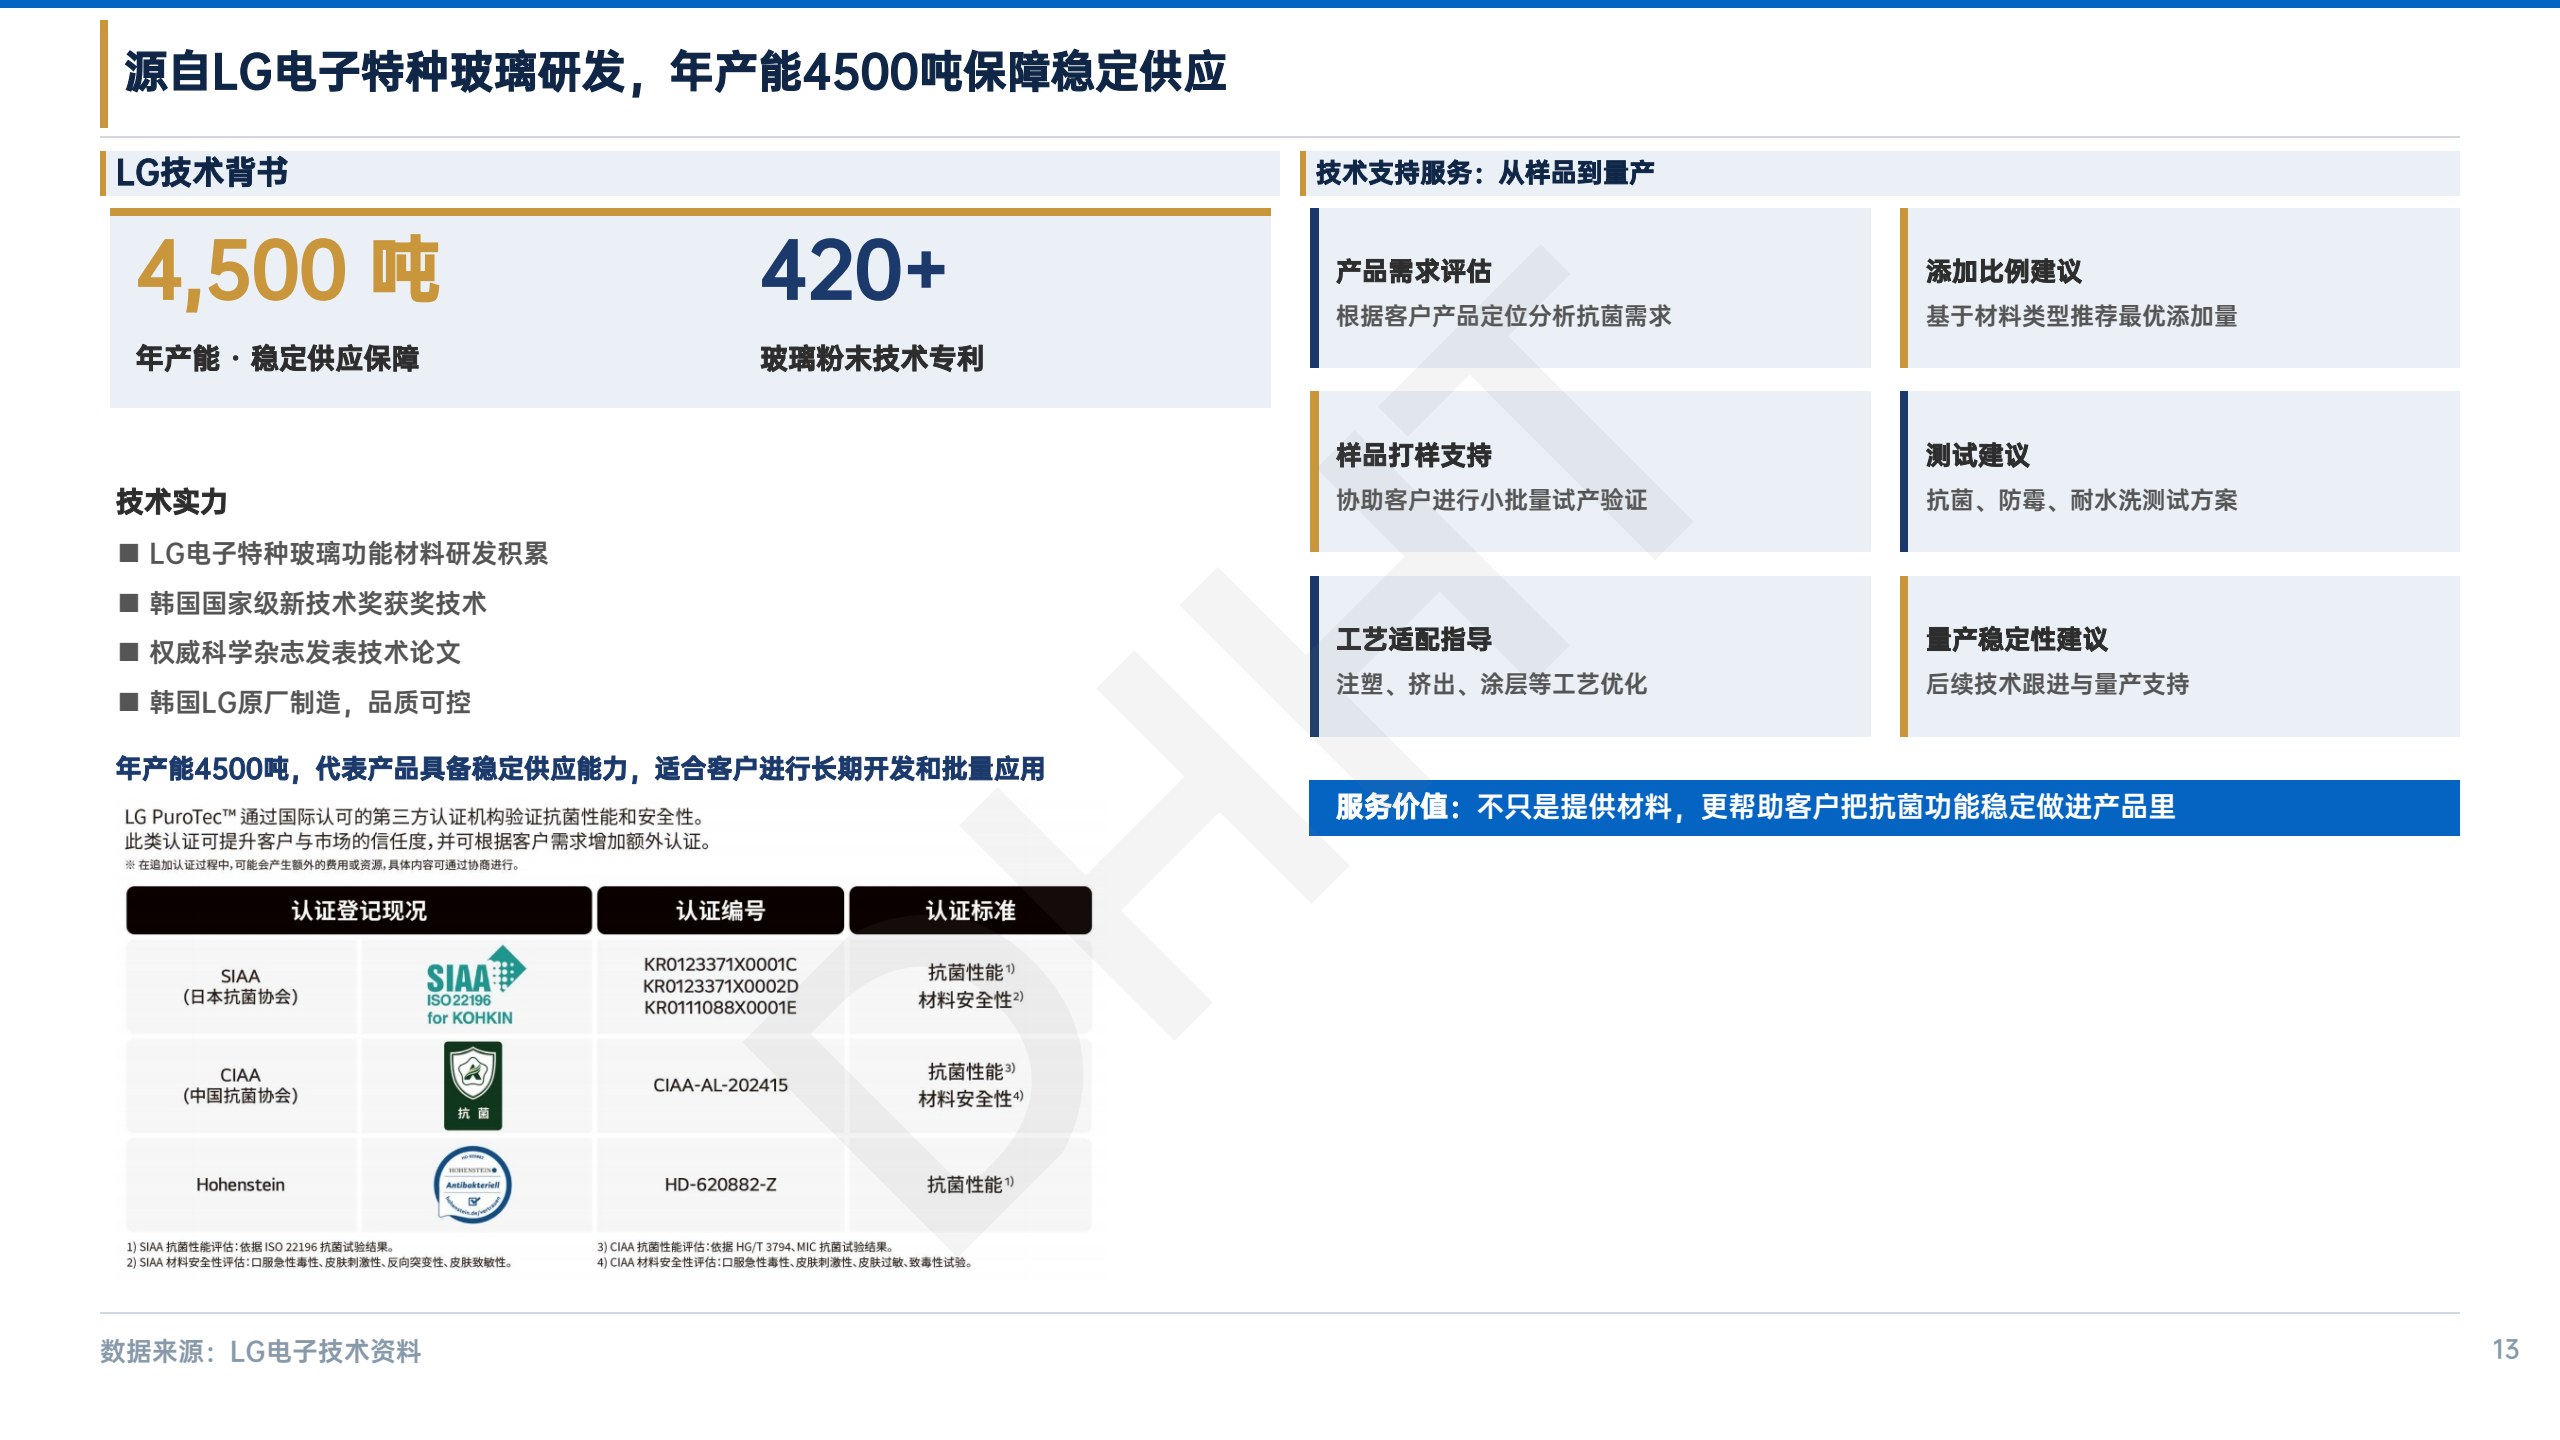Click the SIAA (日本抗菌协会) cell

pos(240,986)
